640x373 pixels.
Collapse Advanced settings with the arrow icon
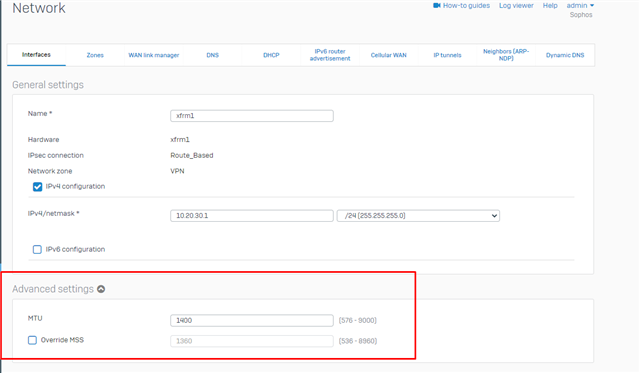tap(101, 289)
